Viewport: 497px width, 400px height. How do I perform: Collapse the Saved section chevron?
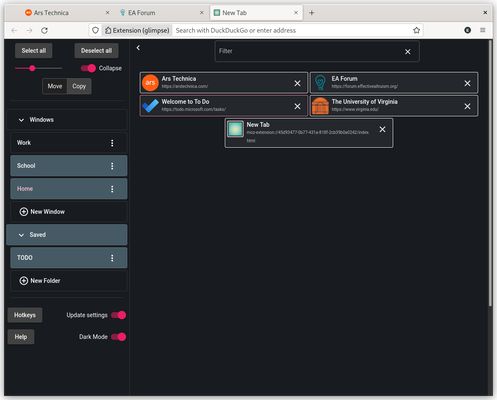(21, 235)
